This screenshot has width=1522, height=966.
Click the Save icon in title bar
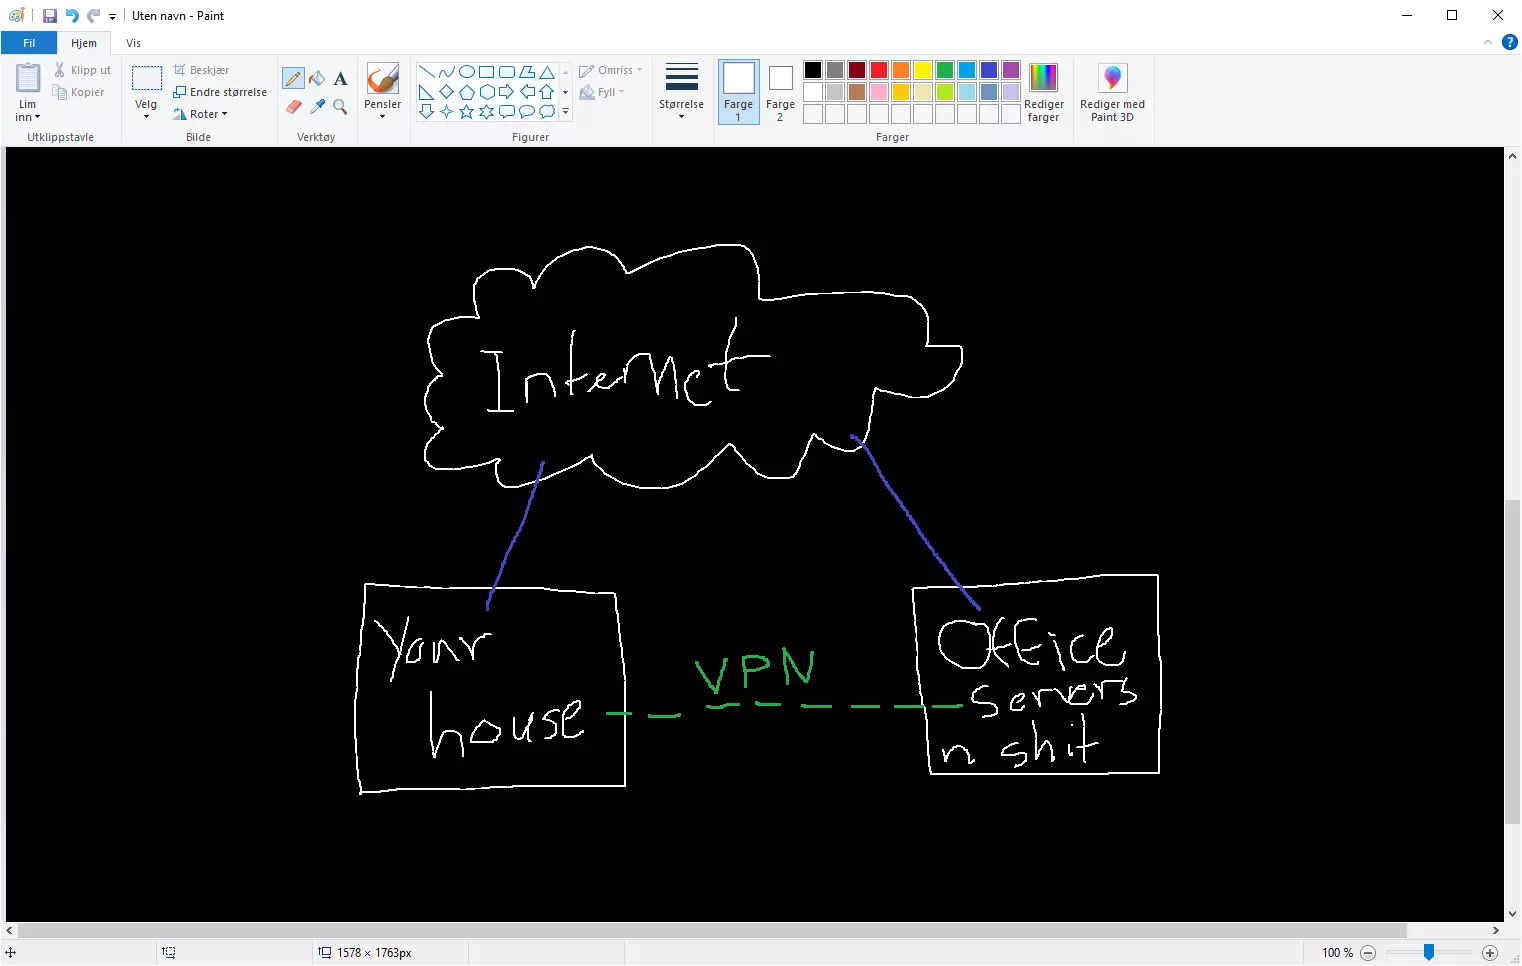50,16
